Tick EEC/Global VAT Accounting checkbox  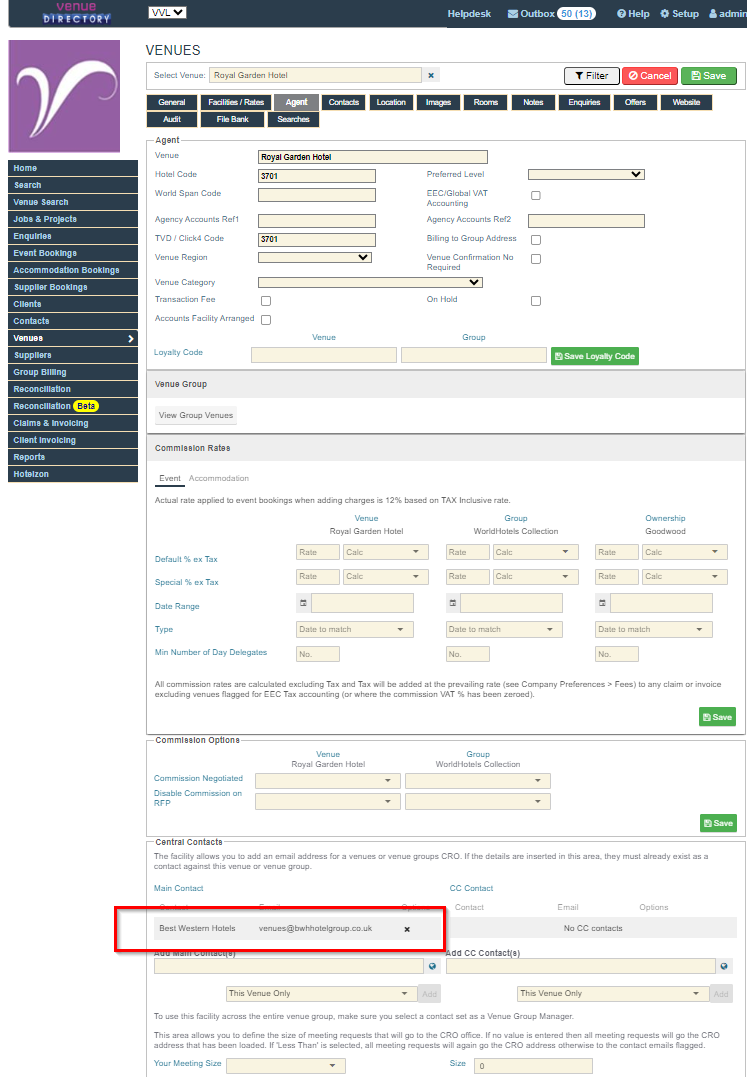tap(536, 196)
